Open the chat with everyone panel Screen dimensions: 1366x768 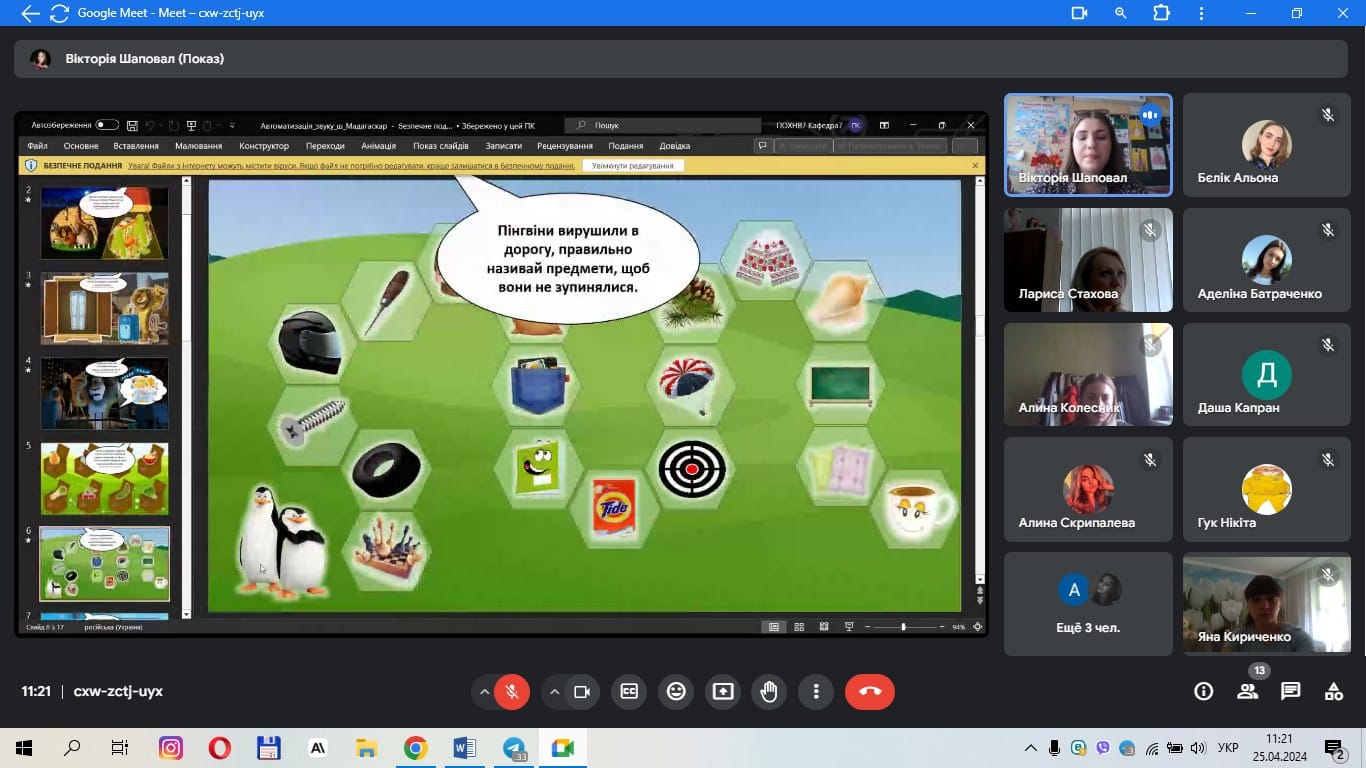click(x=1290, y=691)
